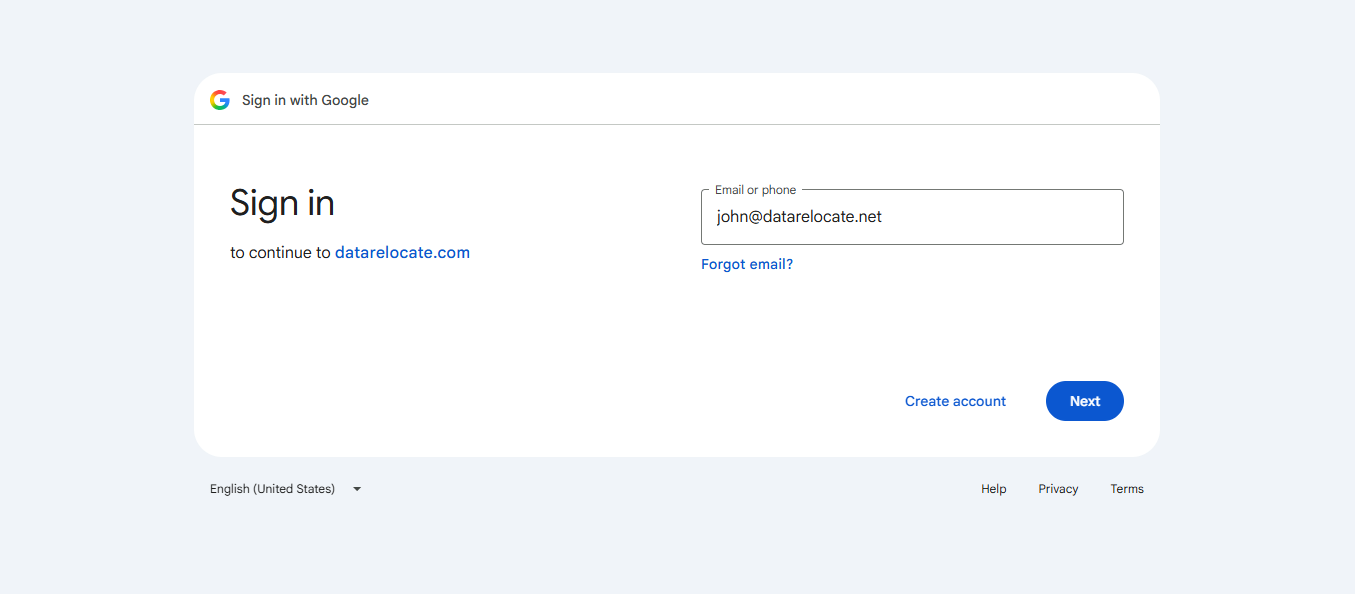
Task: Click the Email or phone field
Action: click(912, 217)
